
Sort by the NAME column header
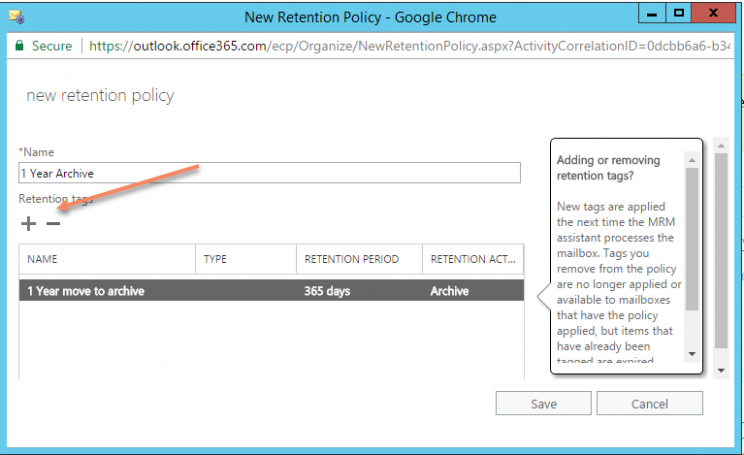tap(107, 259)
